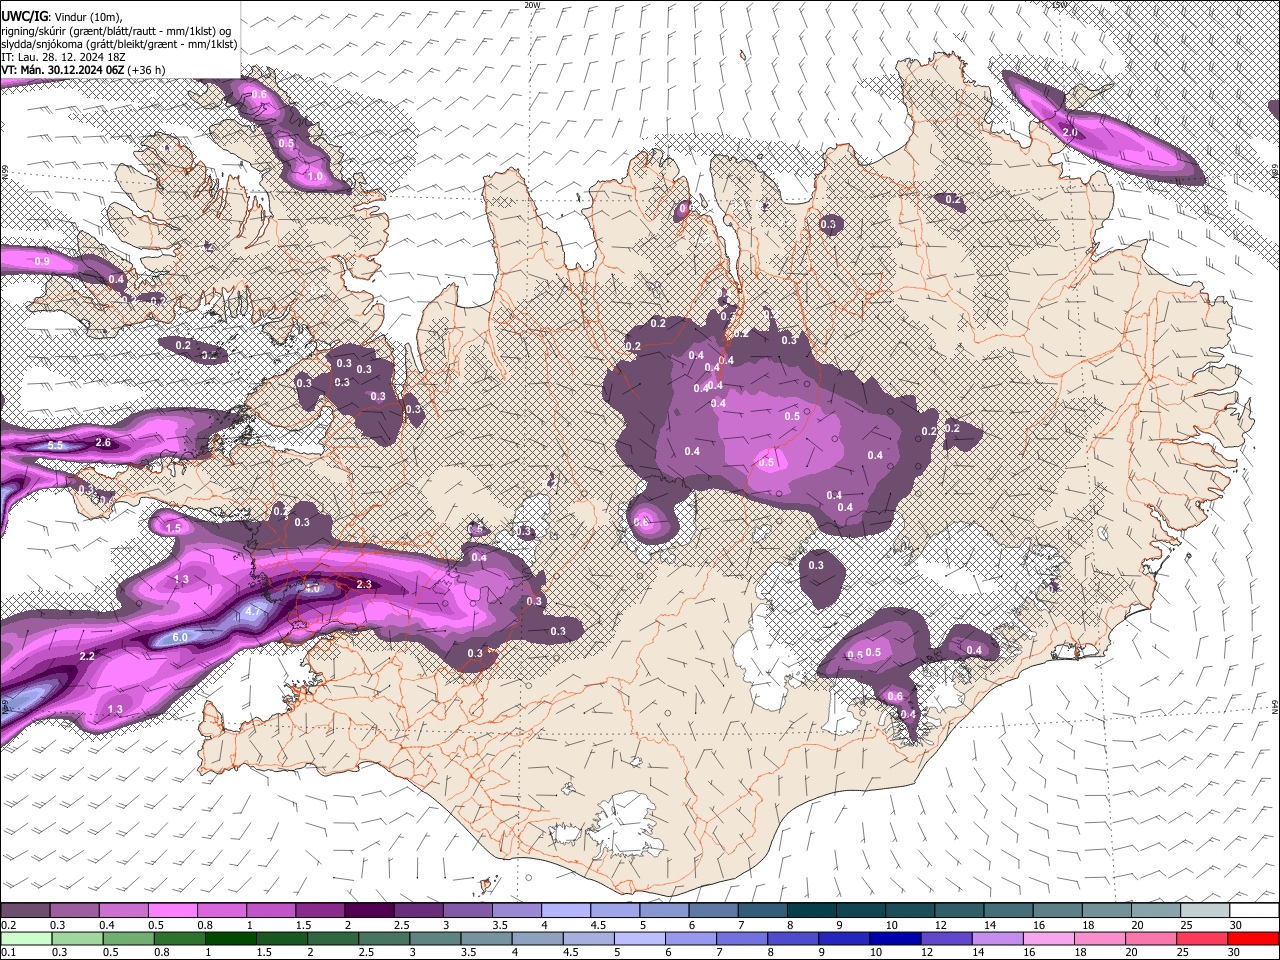This screenshot has width=1280, height=960.
Task: Click the 2.2 precipitation value label
Action: [87, 656]
